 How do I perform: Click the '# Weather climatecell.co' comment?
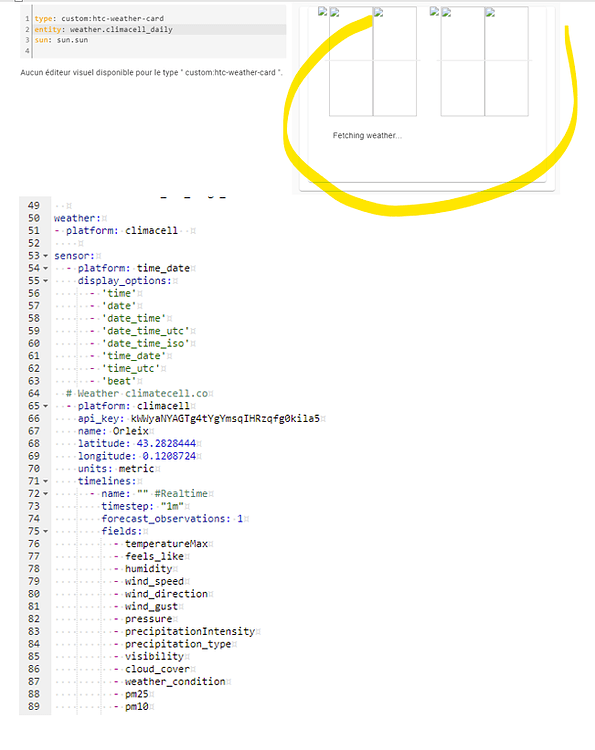pyautogui.click(x=137, y=394)
